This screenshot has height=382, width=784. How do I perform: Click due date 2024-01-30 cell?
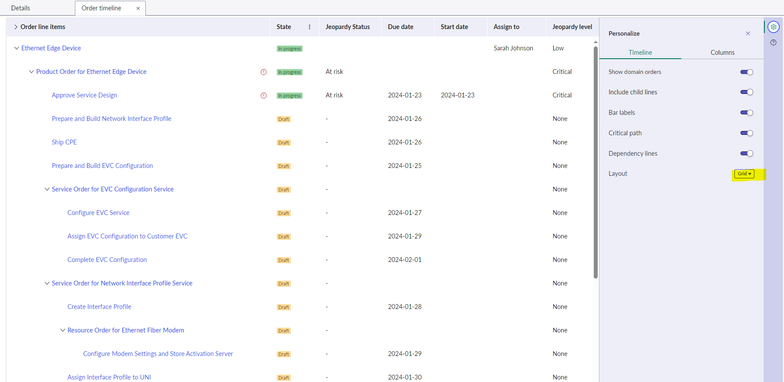pos(404,377)
